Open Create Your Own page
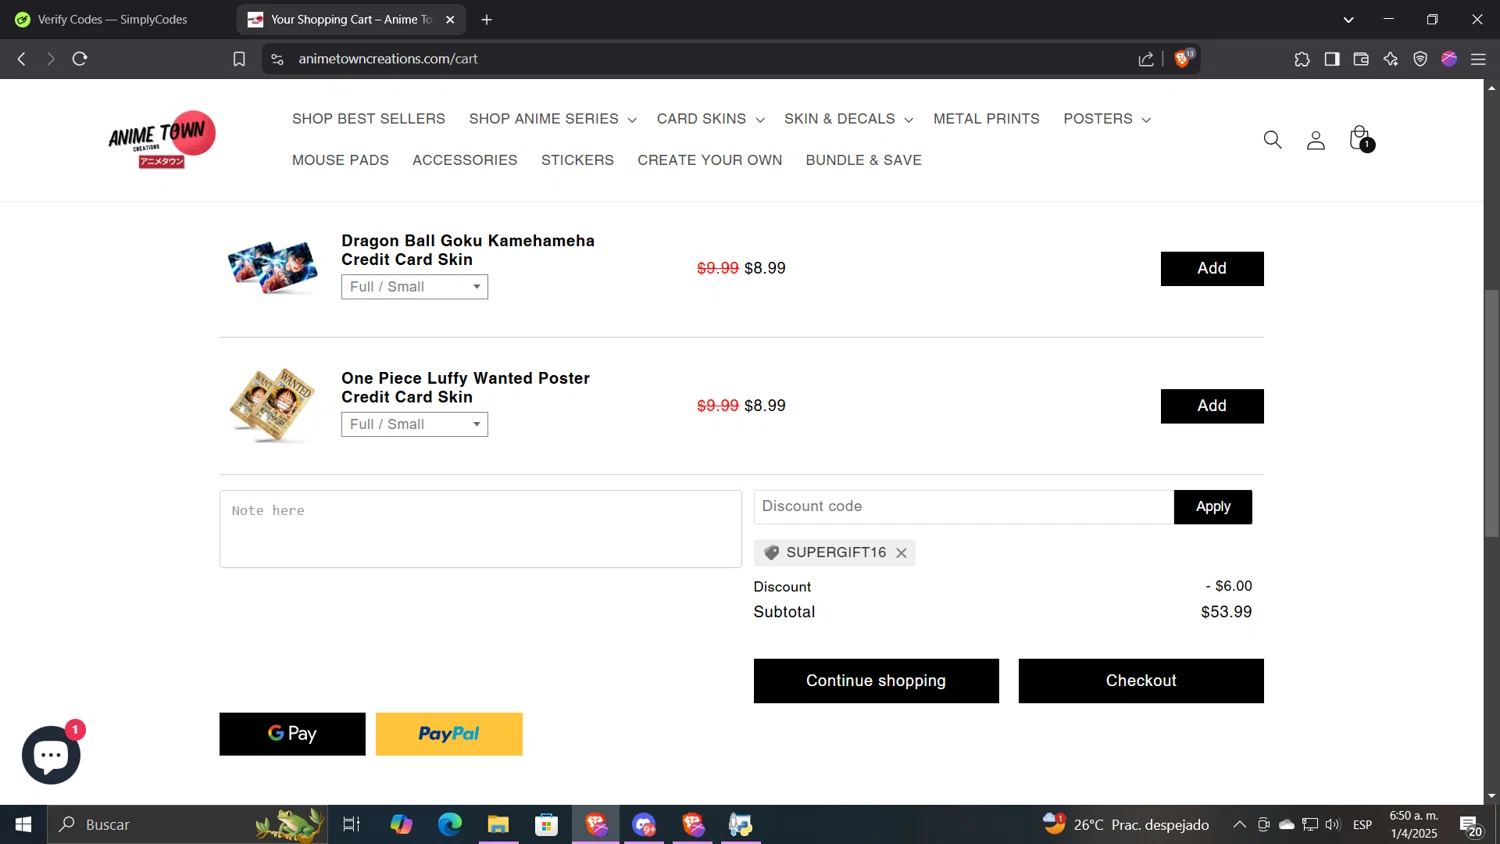 point(710,160)
